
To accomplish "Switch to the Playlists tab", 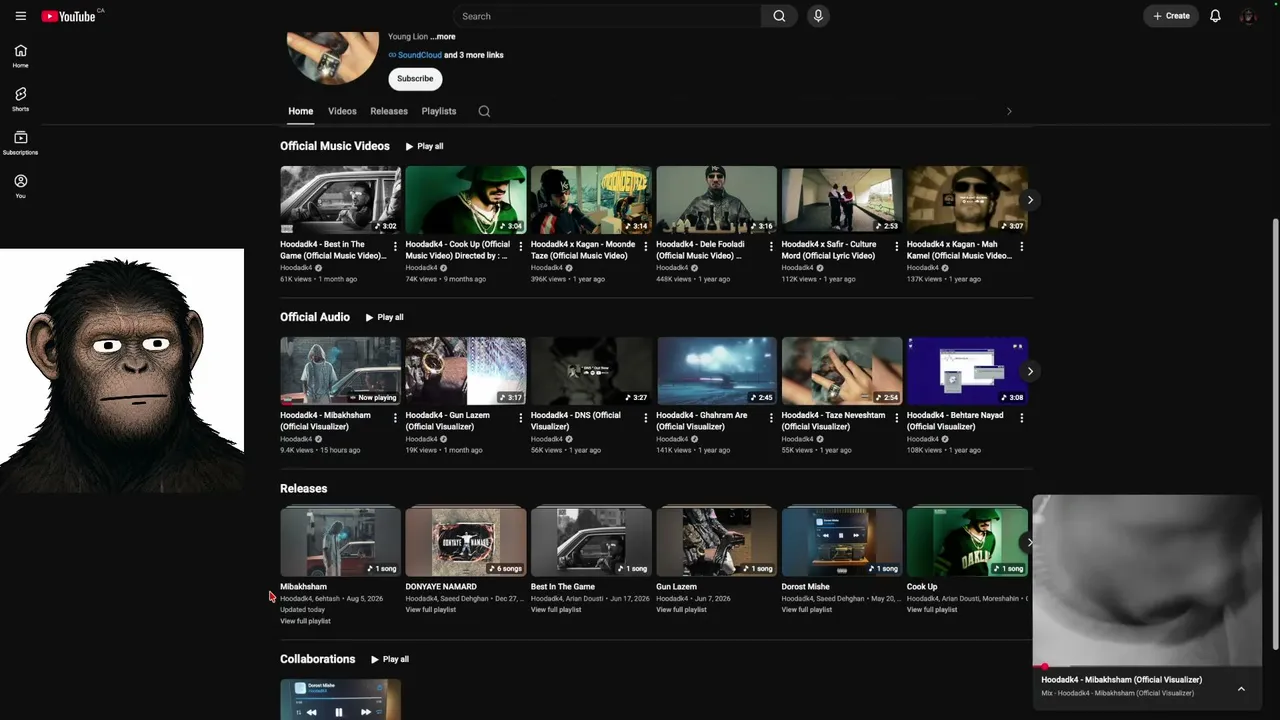I will pos(439,111).
